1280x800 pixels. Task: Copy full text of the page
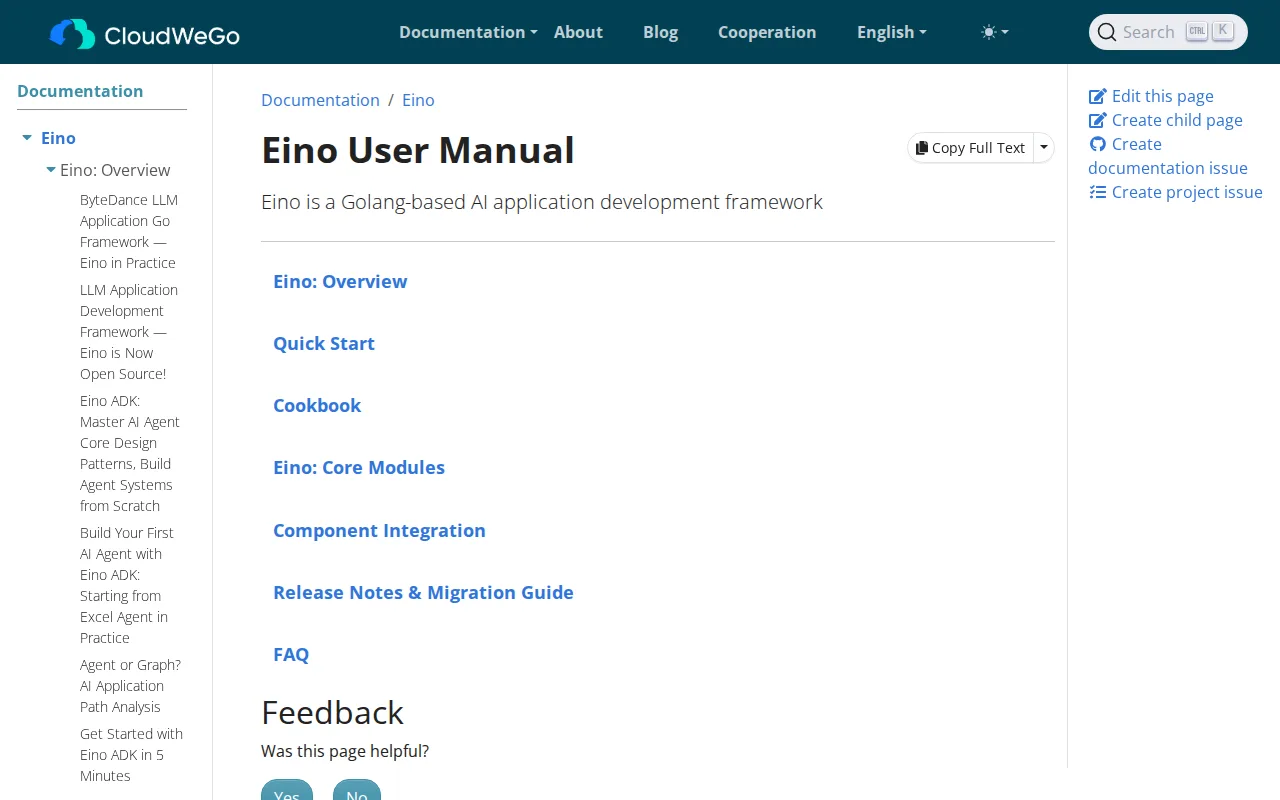970,148
